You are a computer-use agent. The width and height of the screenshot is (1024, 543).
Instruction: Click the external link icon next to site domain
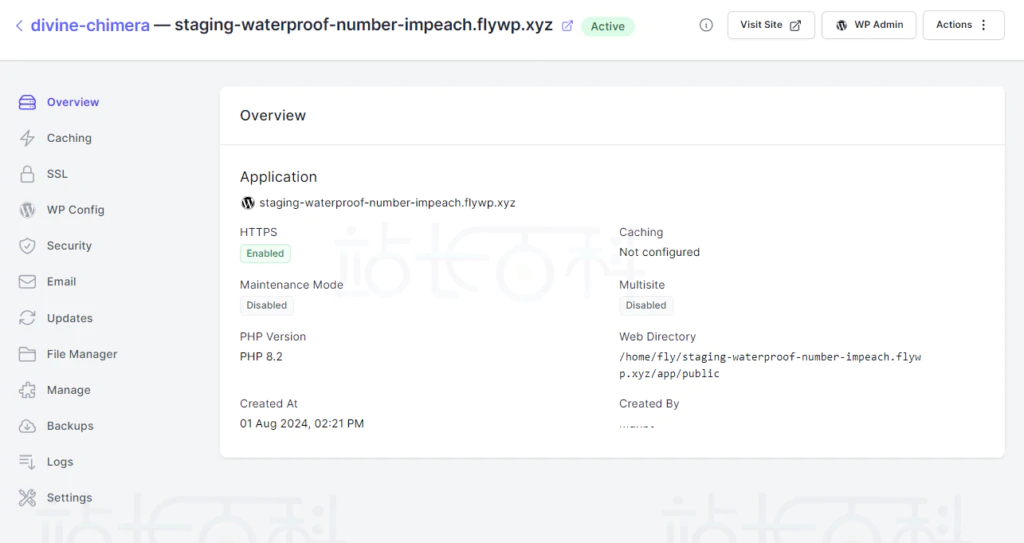pyautogui.click(x=568, y=26)
